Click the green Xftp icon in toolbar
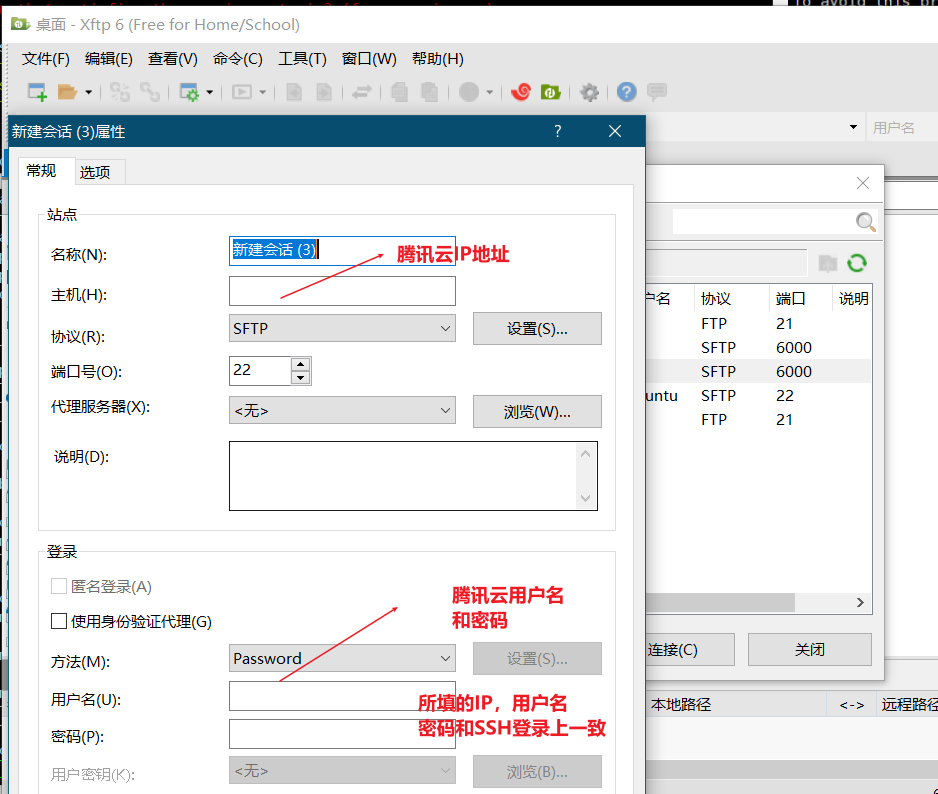 [x=550, y=92]
